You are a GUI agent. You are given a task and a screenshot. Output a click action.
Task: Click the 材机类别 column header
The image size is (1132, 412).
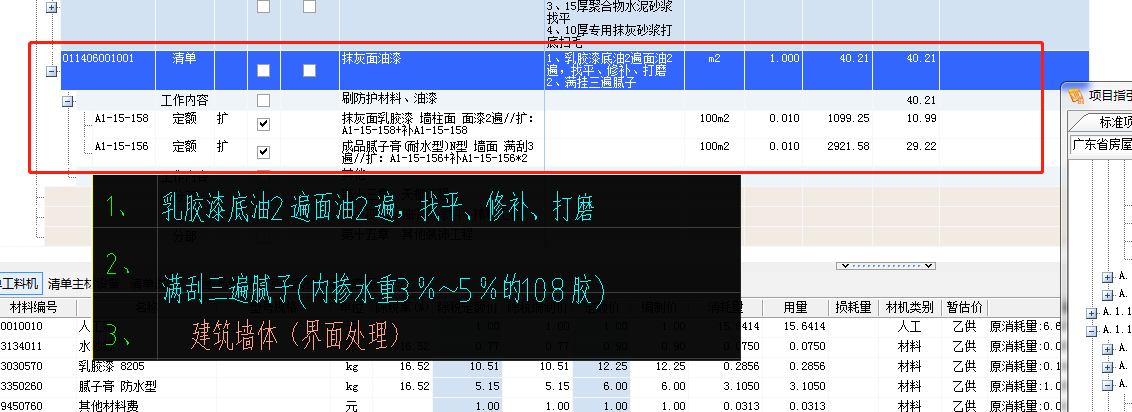click(911, 307)
